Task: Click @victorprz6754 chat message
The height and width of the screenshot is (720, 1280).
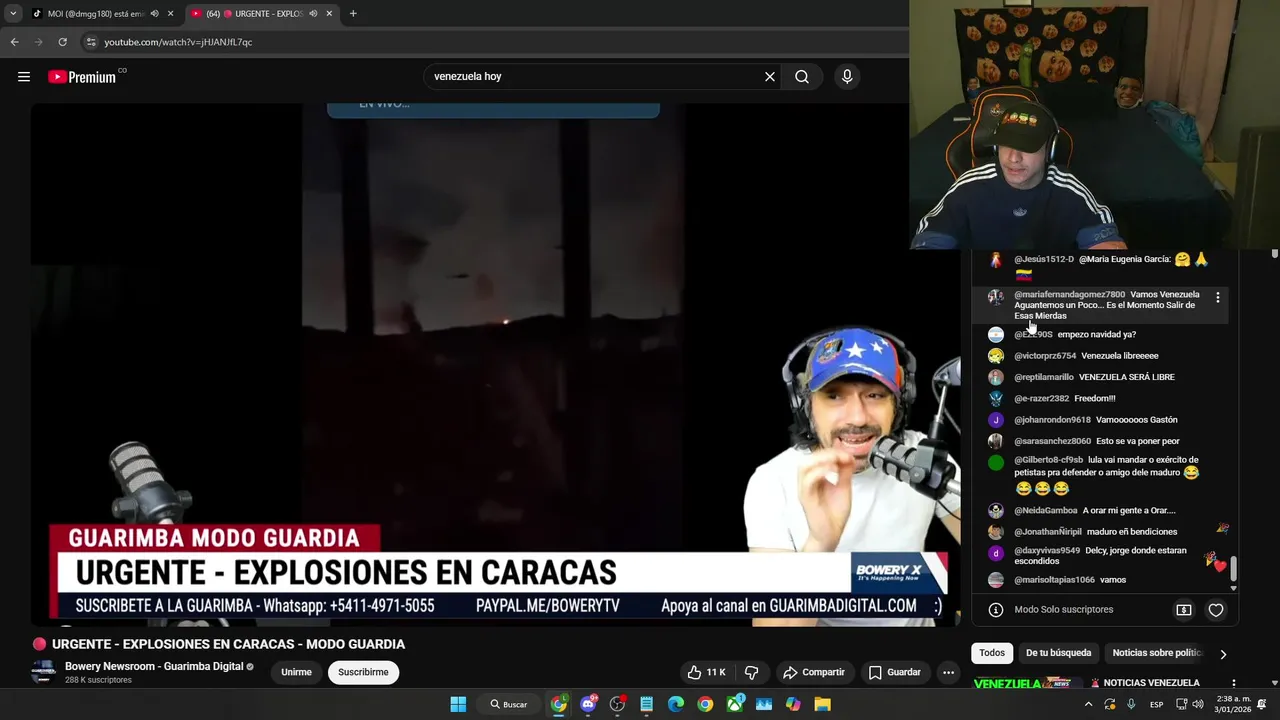Action: pos(1086,356)
